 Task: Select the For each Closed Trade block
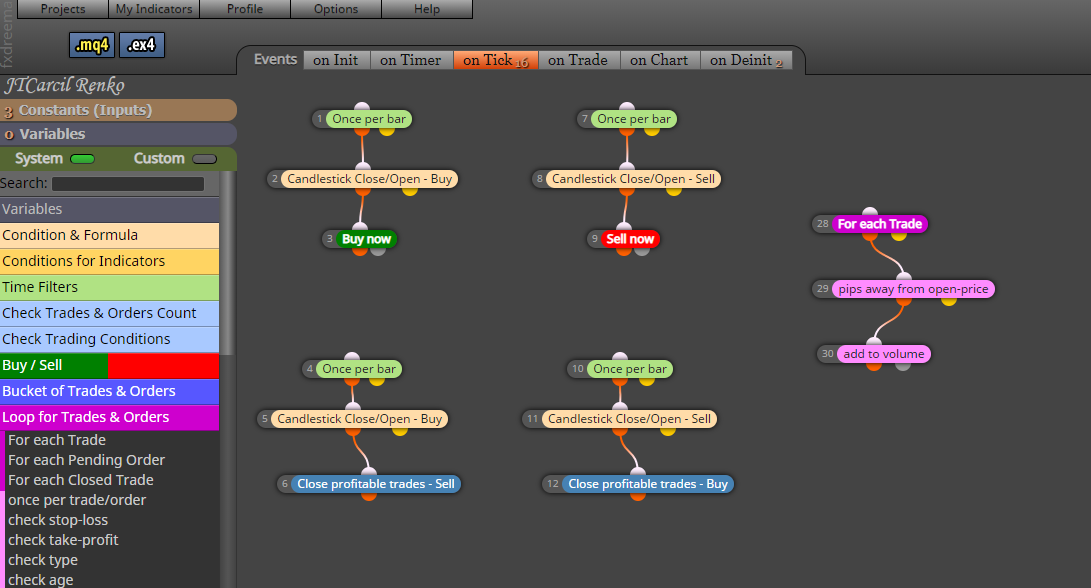tap(81, 480)
